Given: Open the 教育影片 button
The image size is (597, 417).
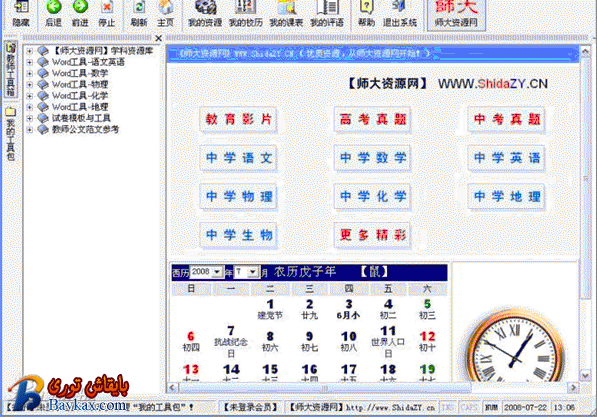Looking at the screenshot, I should 239,120.
